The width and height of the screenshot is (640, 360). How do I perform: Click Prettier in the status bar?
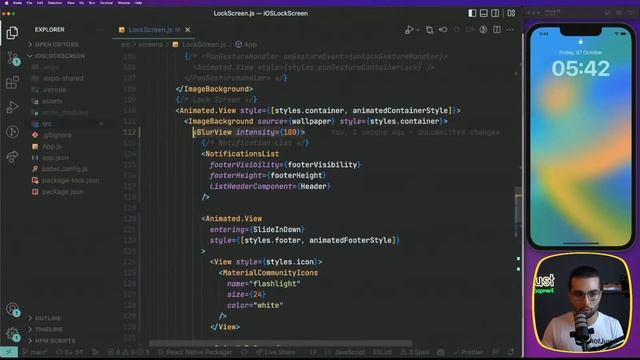tap(468, 352)
